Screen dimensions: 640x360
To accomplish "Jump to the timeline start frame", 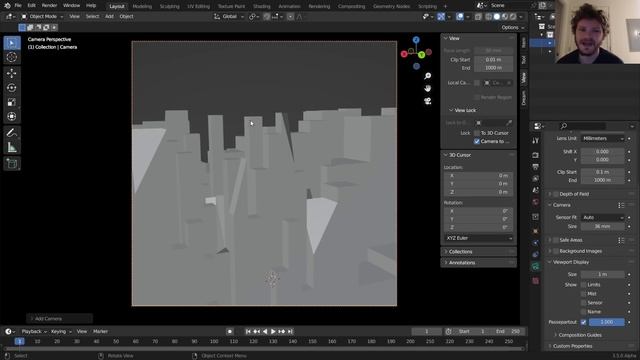I will tap(248, 331).
